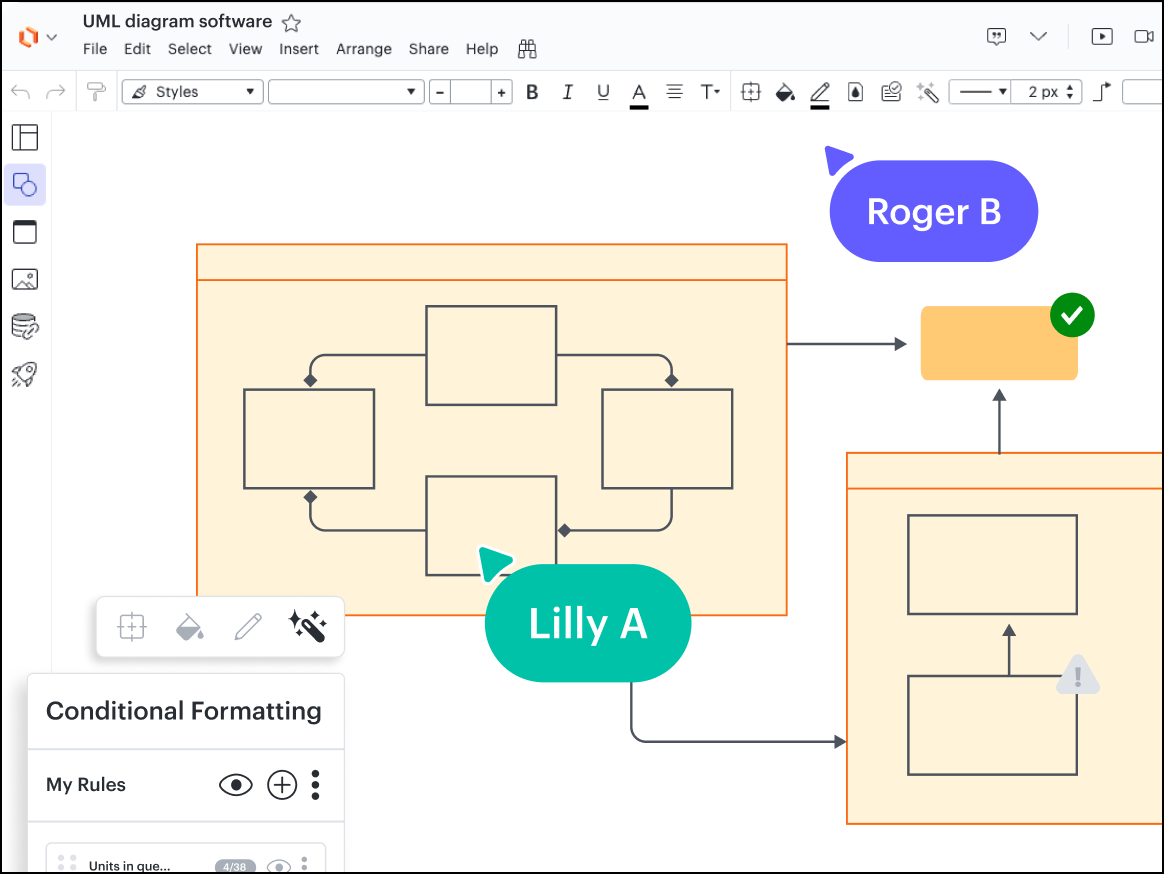The width and height of the screenshot is (1164, 874).
Task: Click the floating toolbar target icon
Action: click(x=131, y=627)
